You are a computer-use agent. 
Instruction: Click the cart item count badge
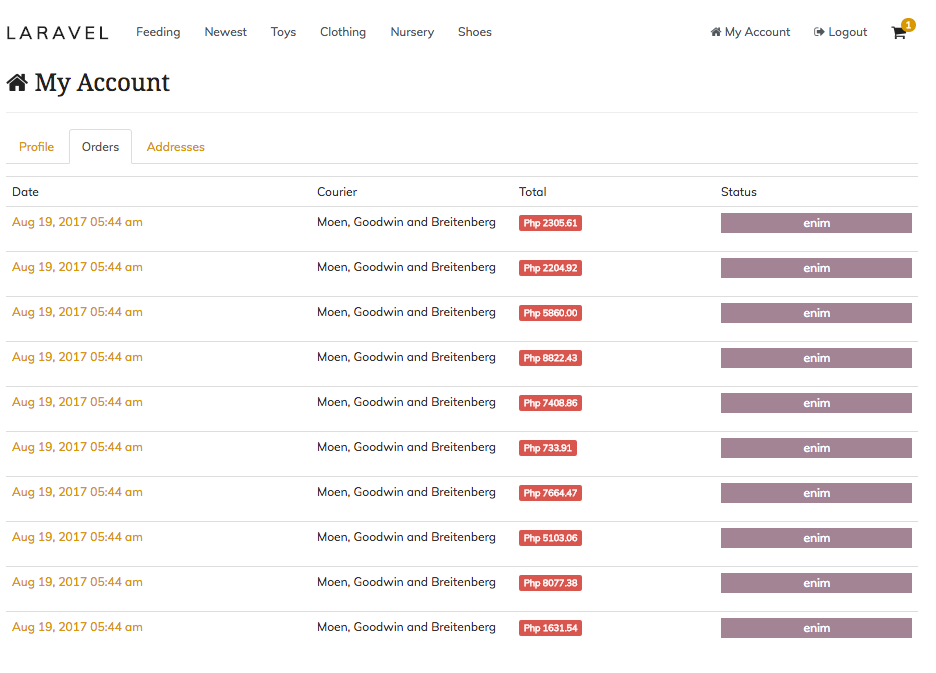click(908, 24)
